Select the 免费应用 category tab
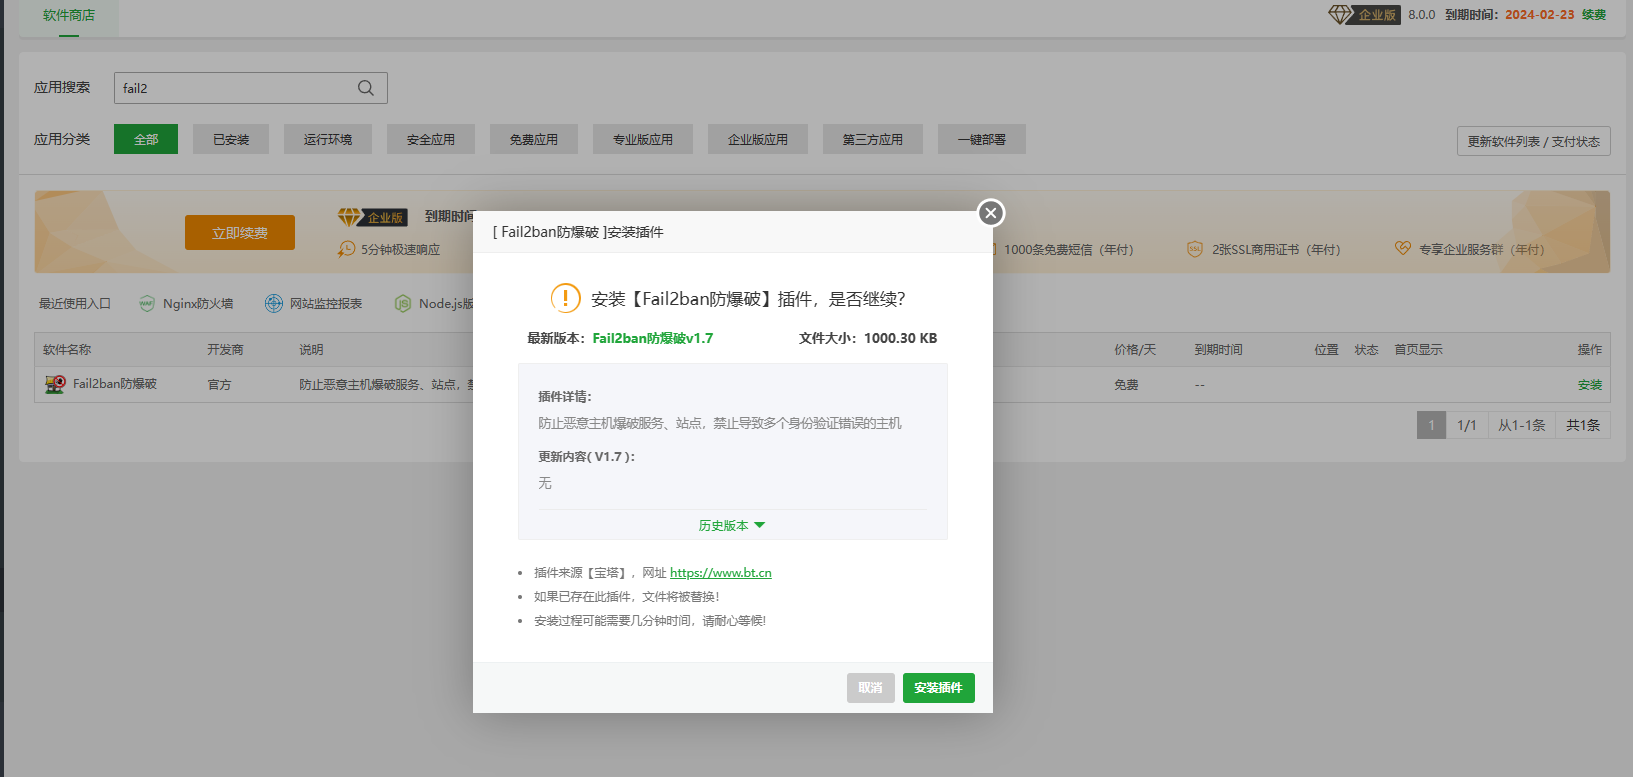1633x777 pixels. point(534,139)
